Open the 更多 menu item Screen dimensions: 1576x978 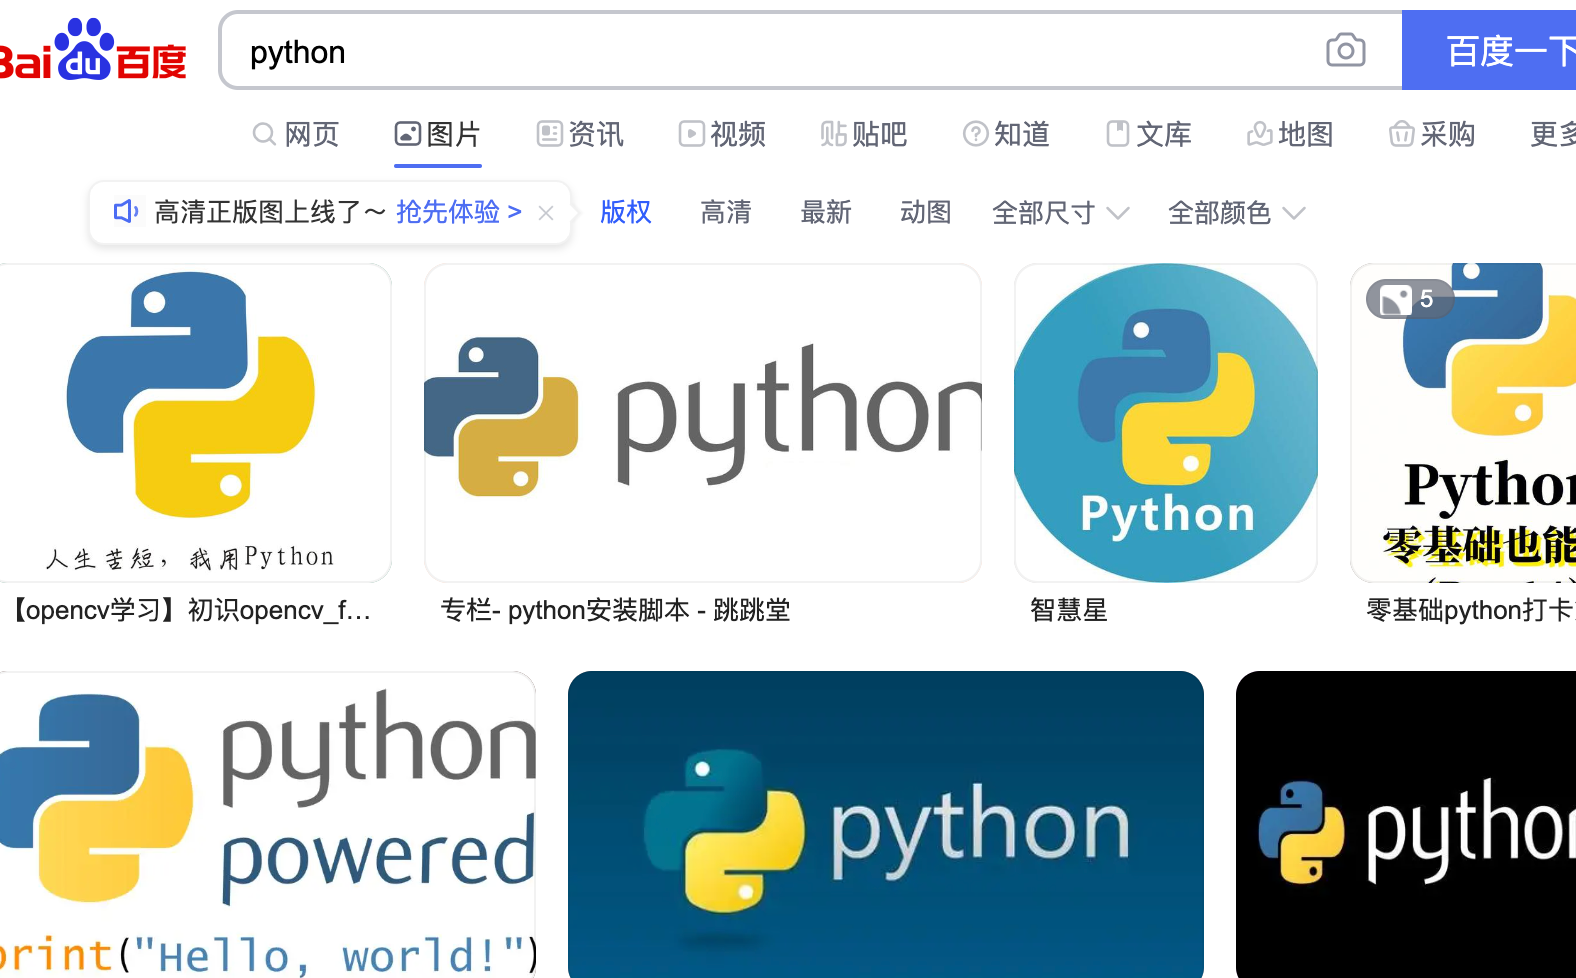pos(1553,134)
